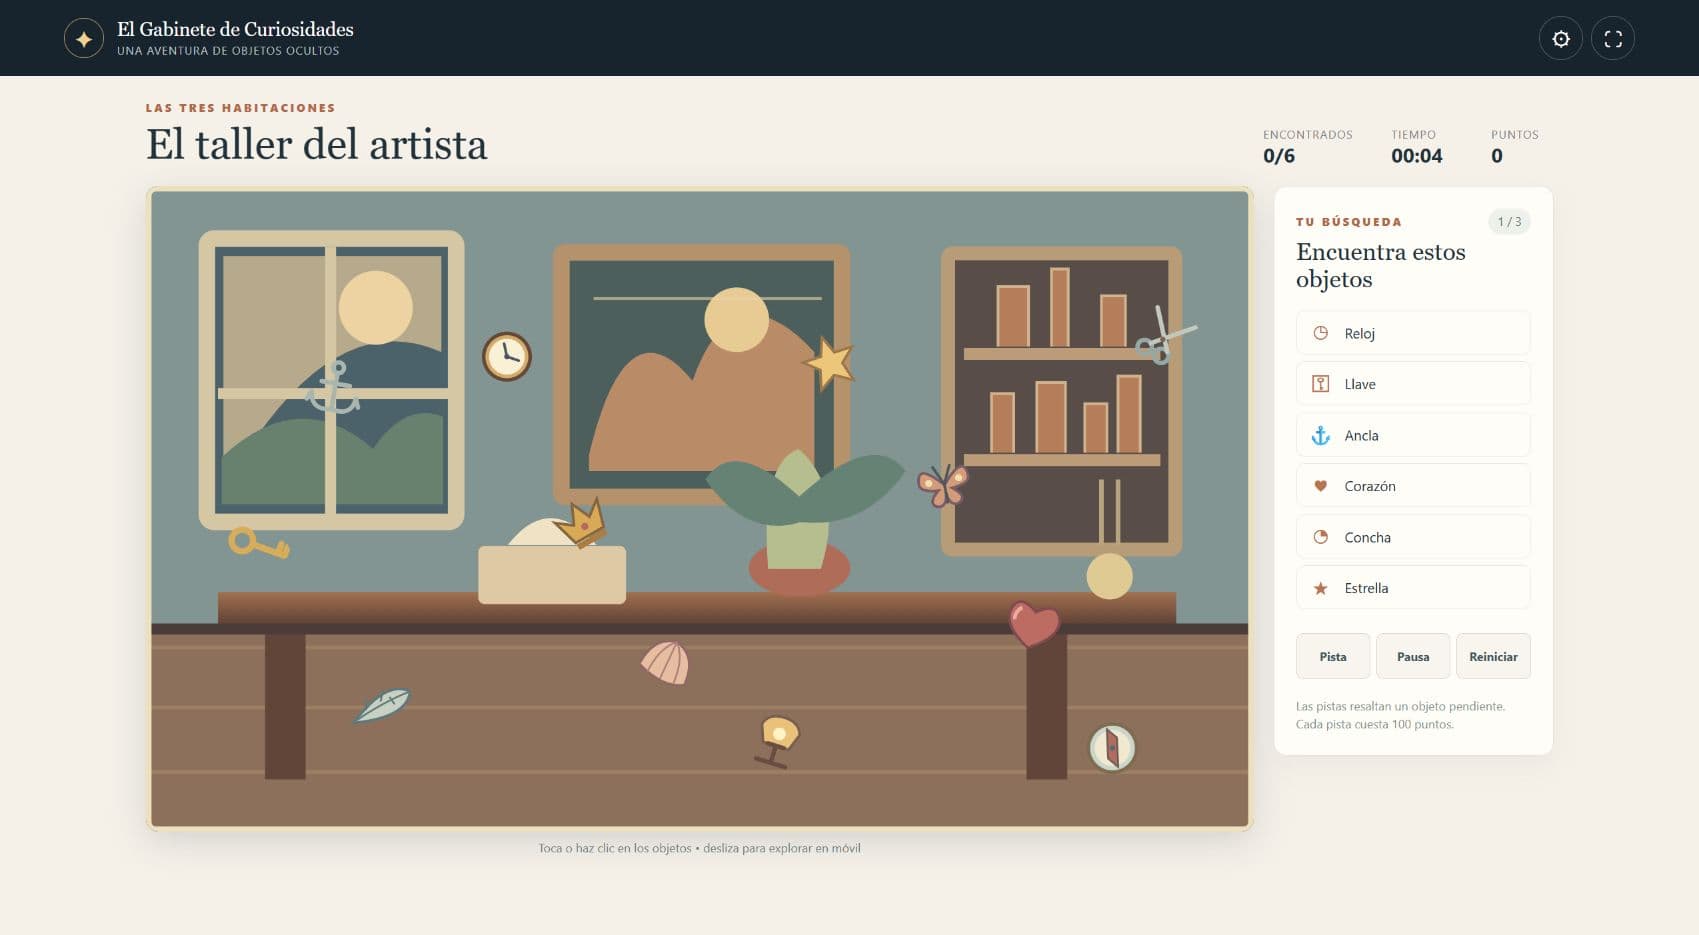Screen dimensions: 1699x935
Task: Select the red heart on the table edge
Action: (x=1033, y=624)
